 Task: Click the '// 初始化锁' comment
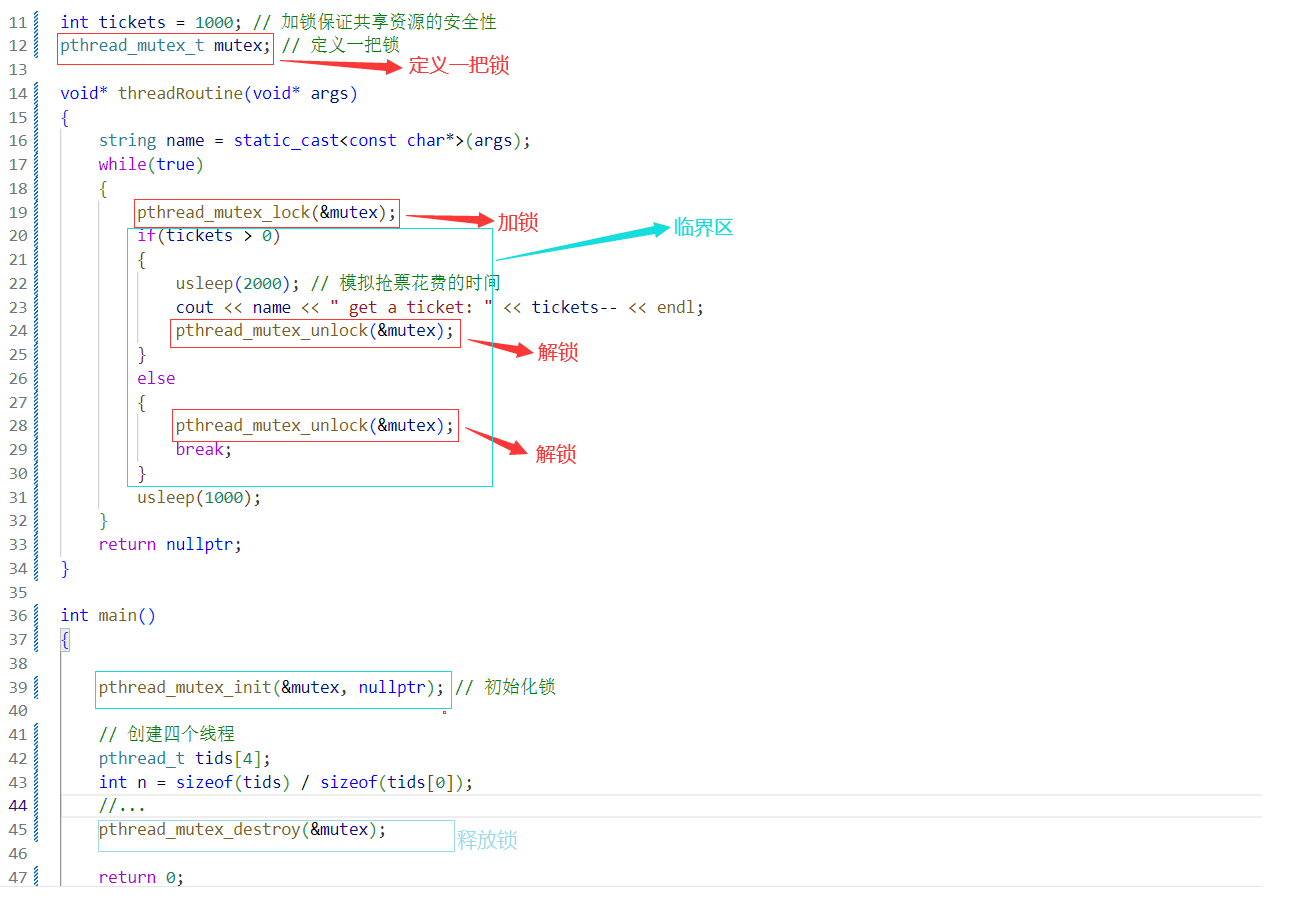(505, 687)
